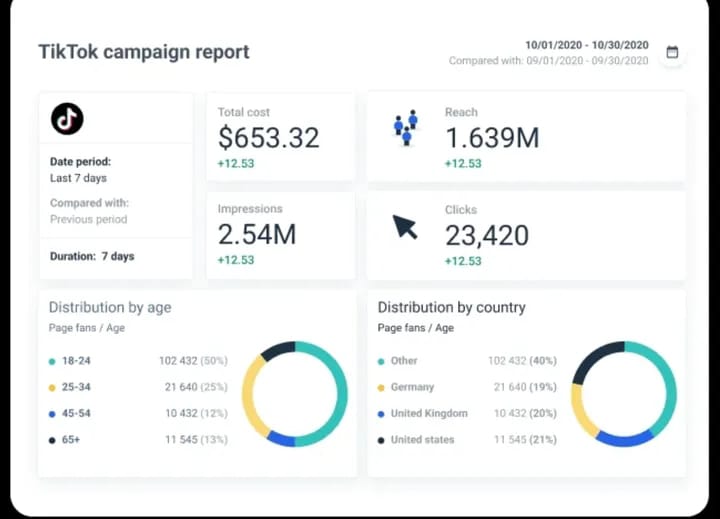Select the United states country label
The image size is (720, 519).
pos(422,440)
